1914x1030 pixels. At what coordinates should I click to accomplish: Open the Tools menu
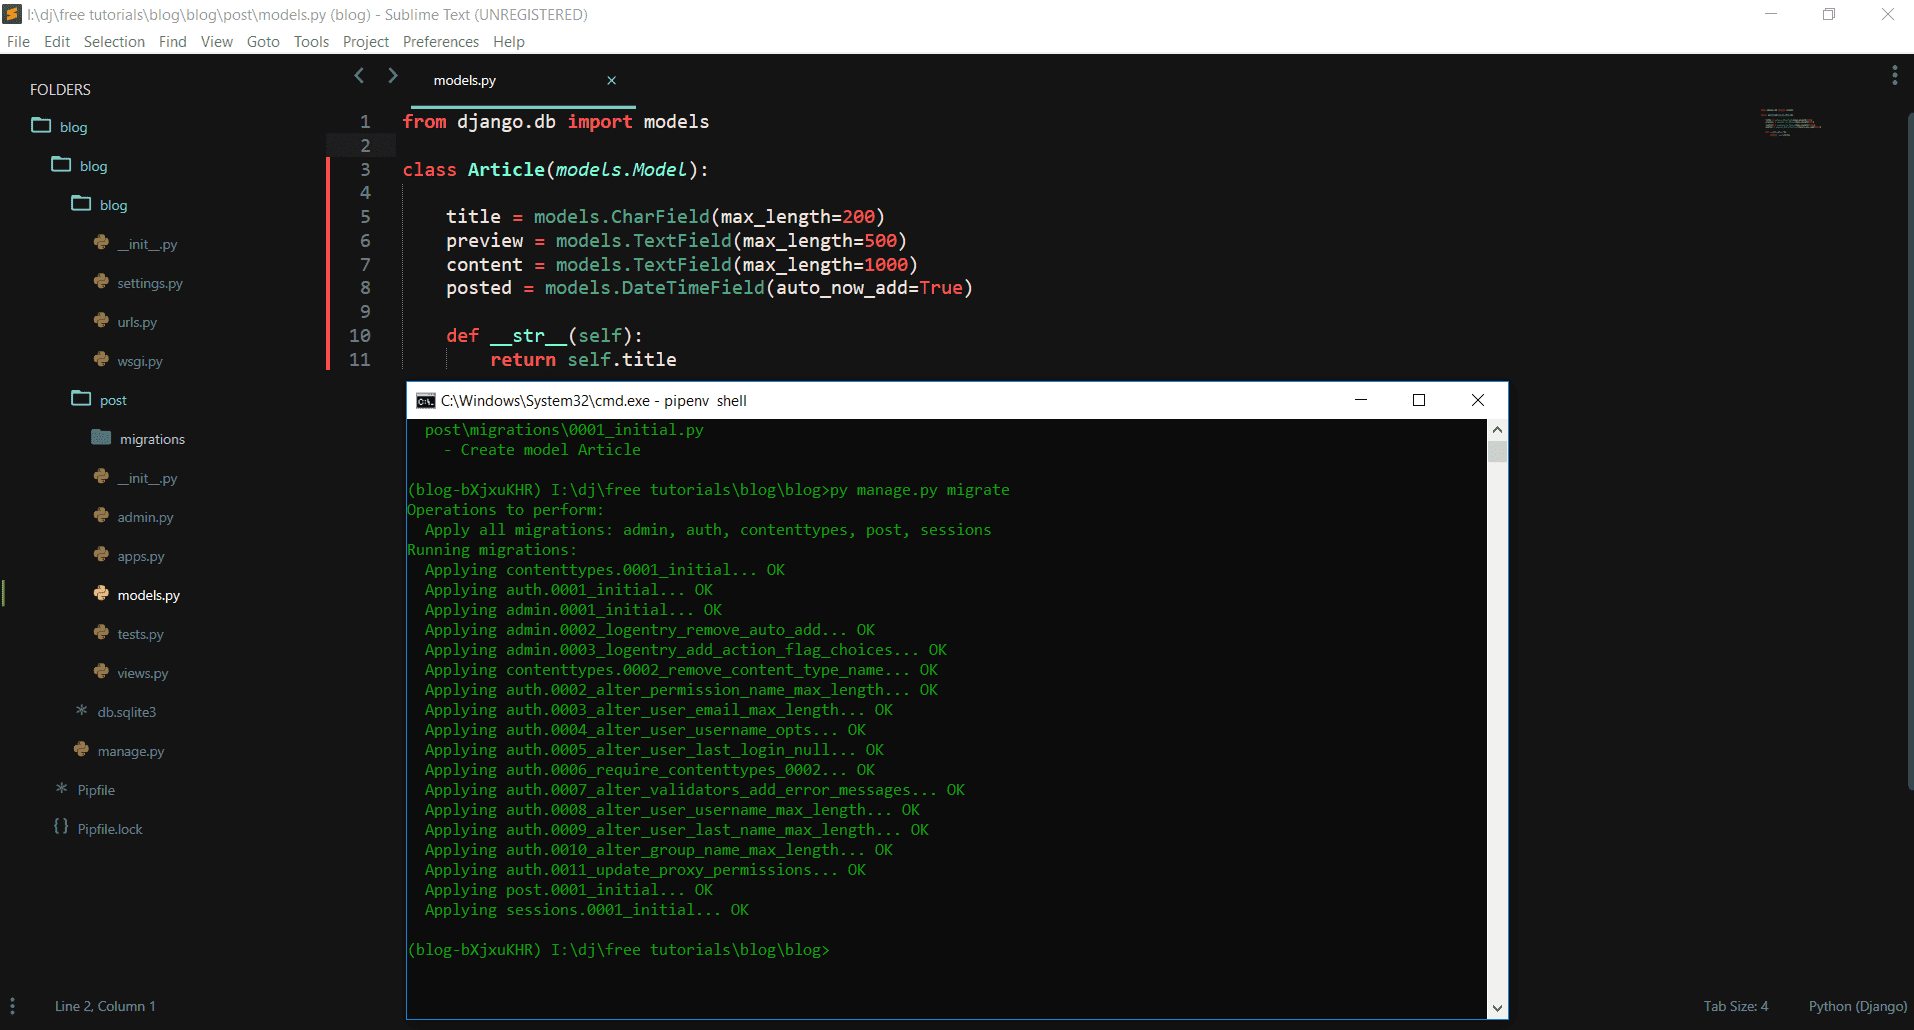point(311,42)
